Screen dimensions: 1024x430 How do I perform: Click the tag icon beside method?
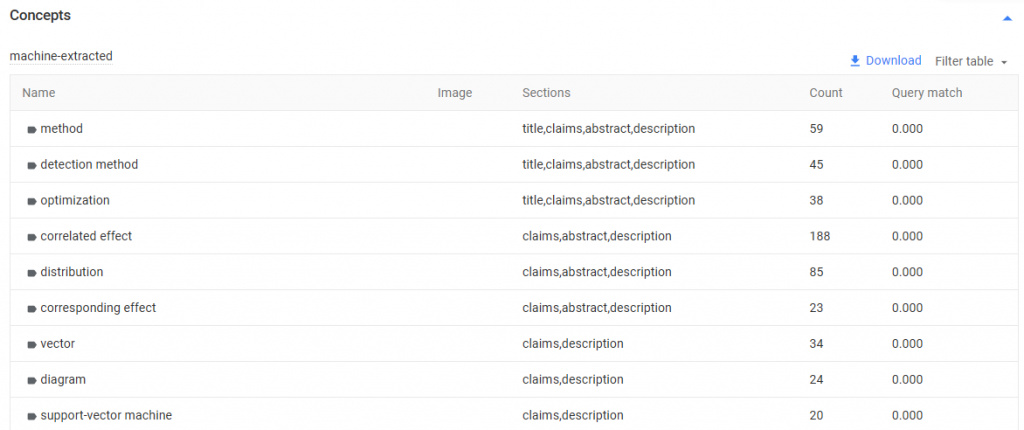tap(32, 129)
